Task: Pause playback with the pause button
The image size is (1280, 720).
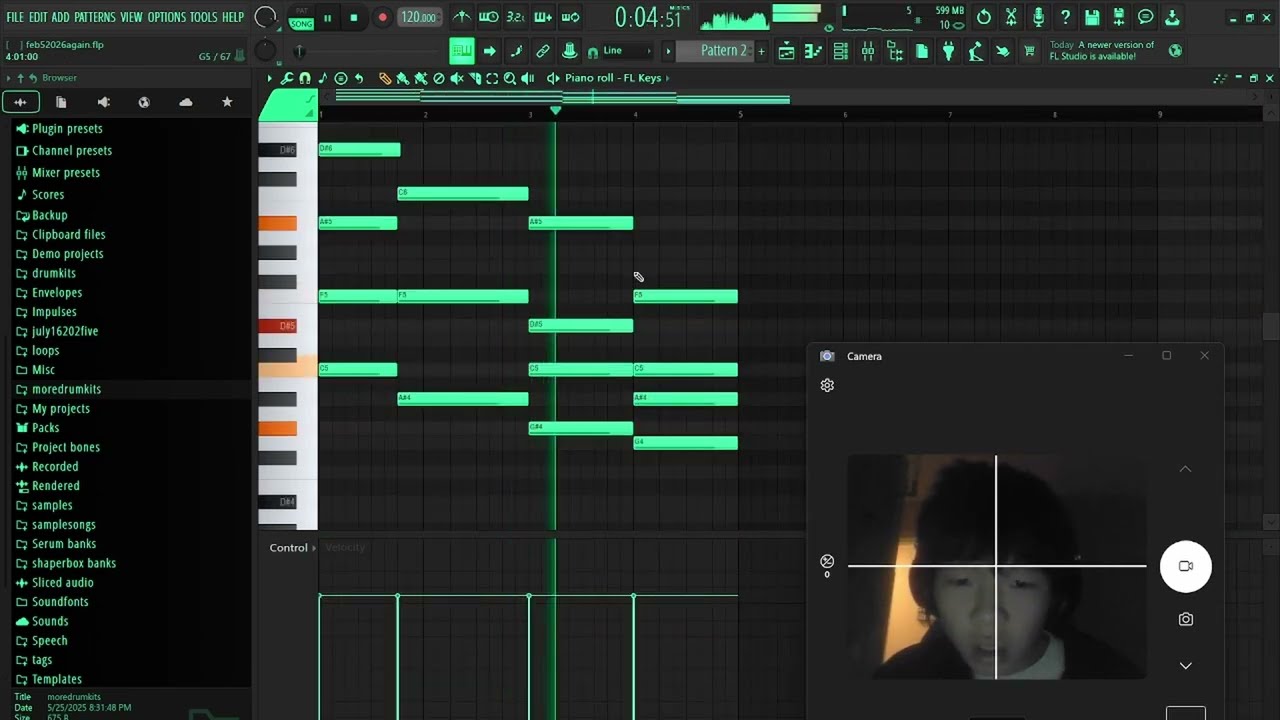Action: (x=327, y=18)
